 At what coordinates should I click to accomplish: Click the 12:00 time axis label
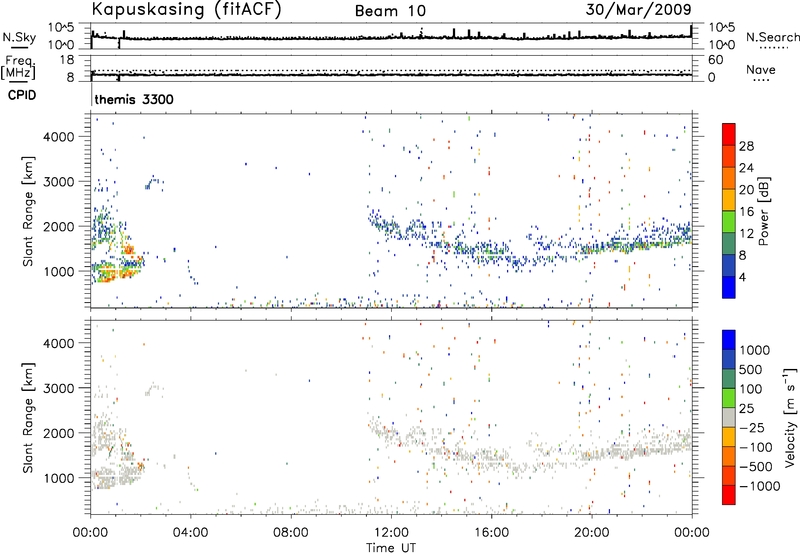pyautogui.click(x=391, y=533)
